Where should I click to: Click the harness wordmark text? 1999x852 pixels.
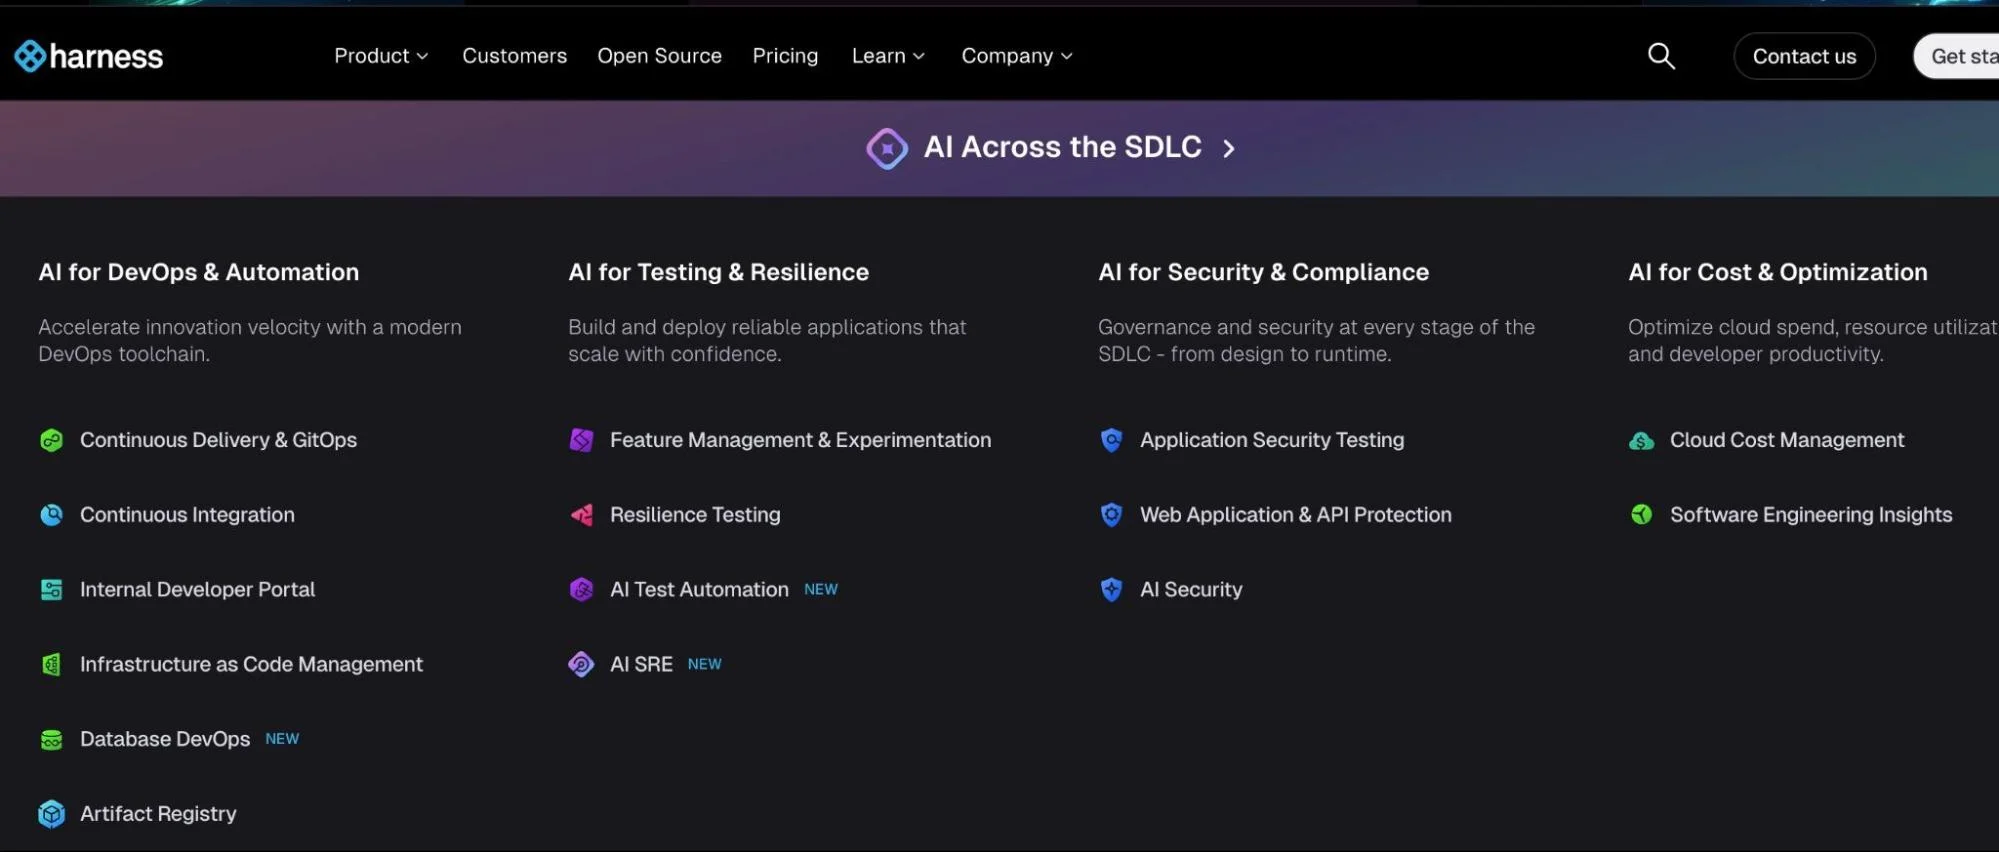(106, 57)
